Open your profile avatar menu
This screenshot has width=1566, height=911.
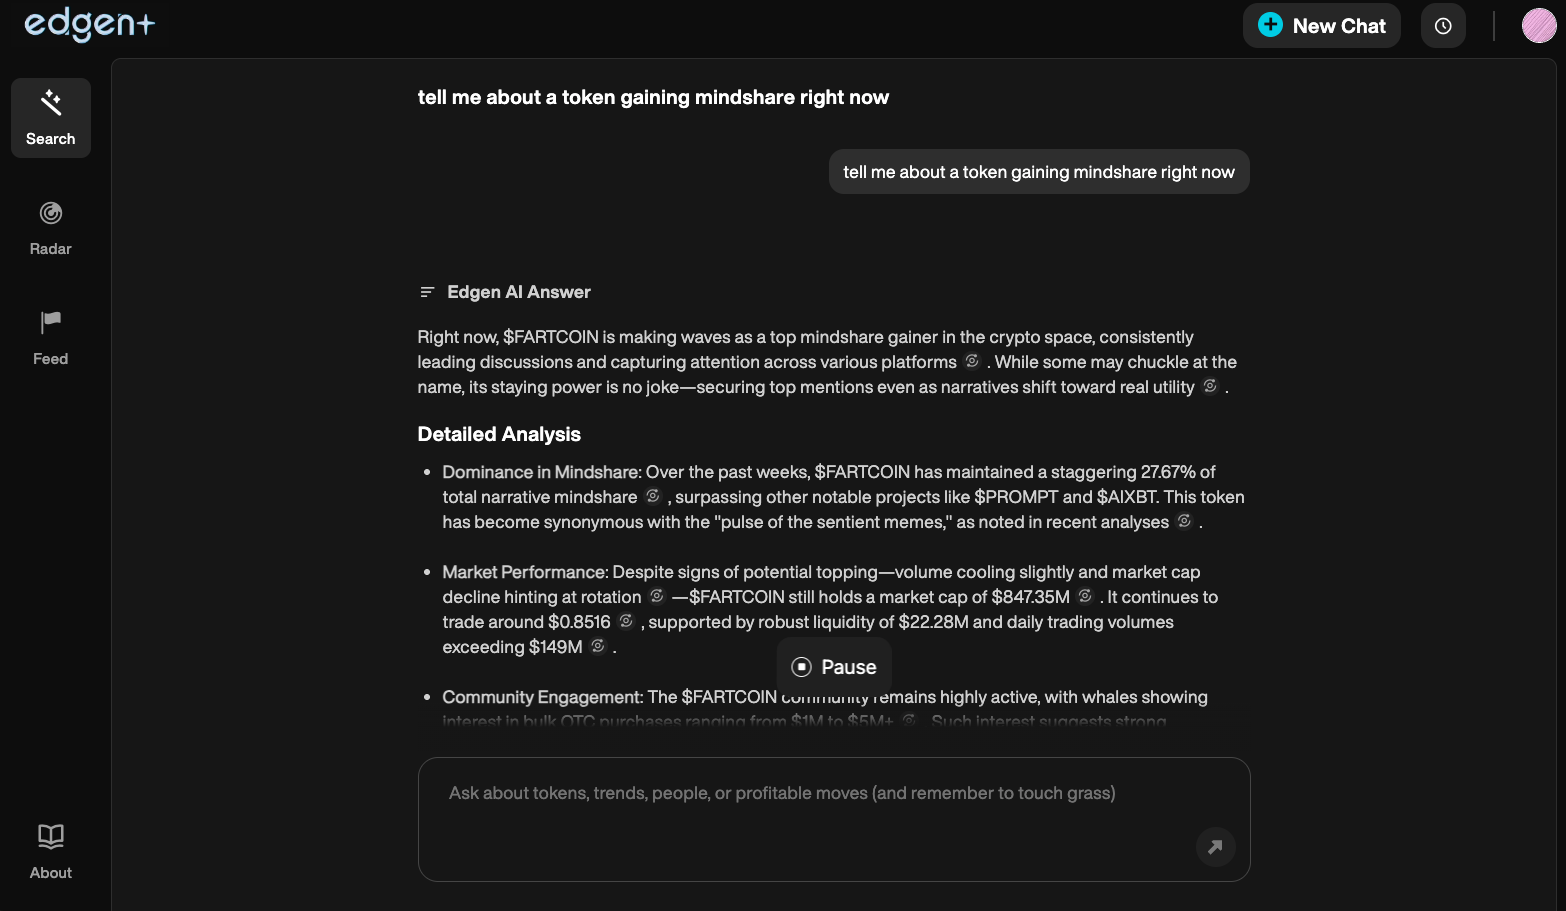coord(1538,25)
